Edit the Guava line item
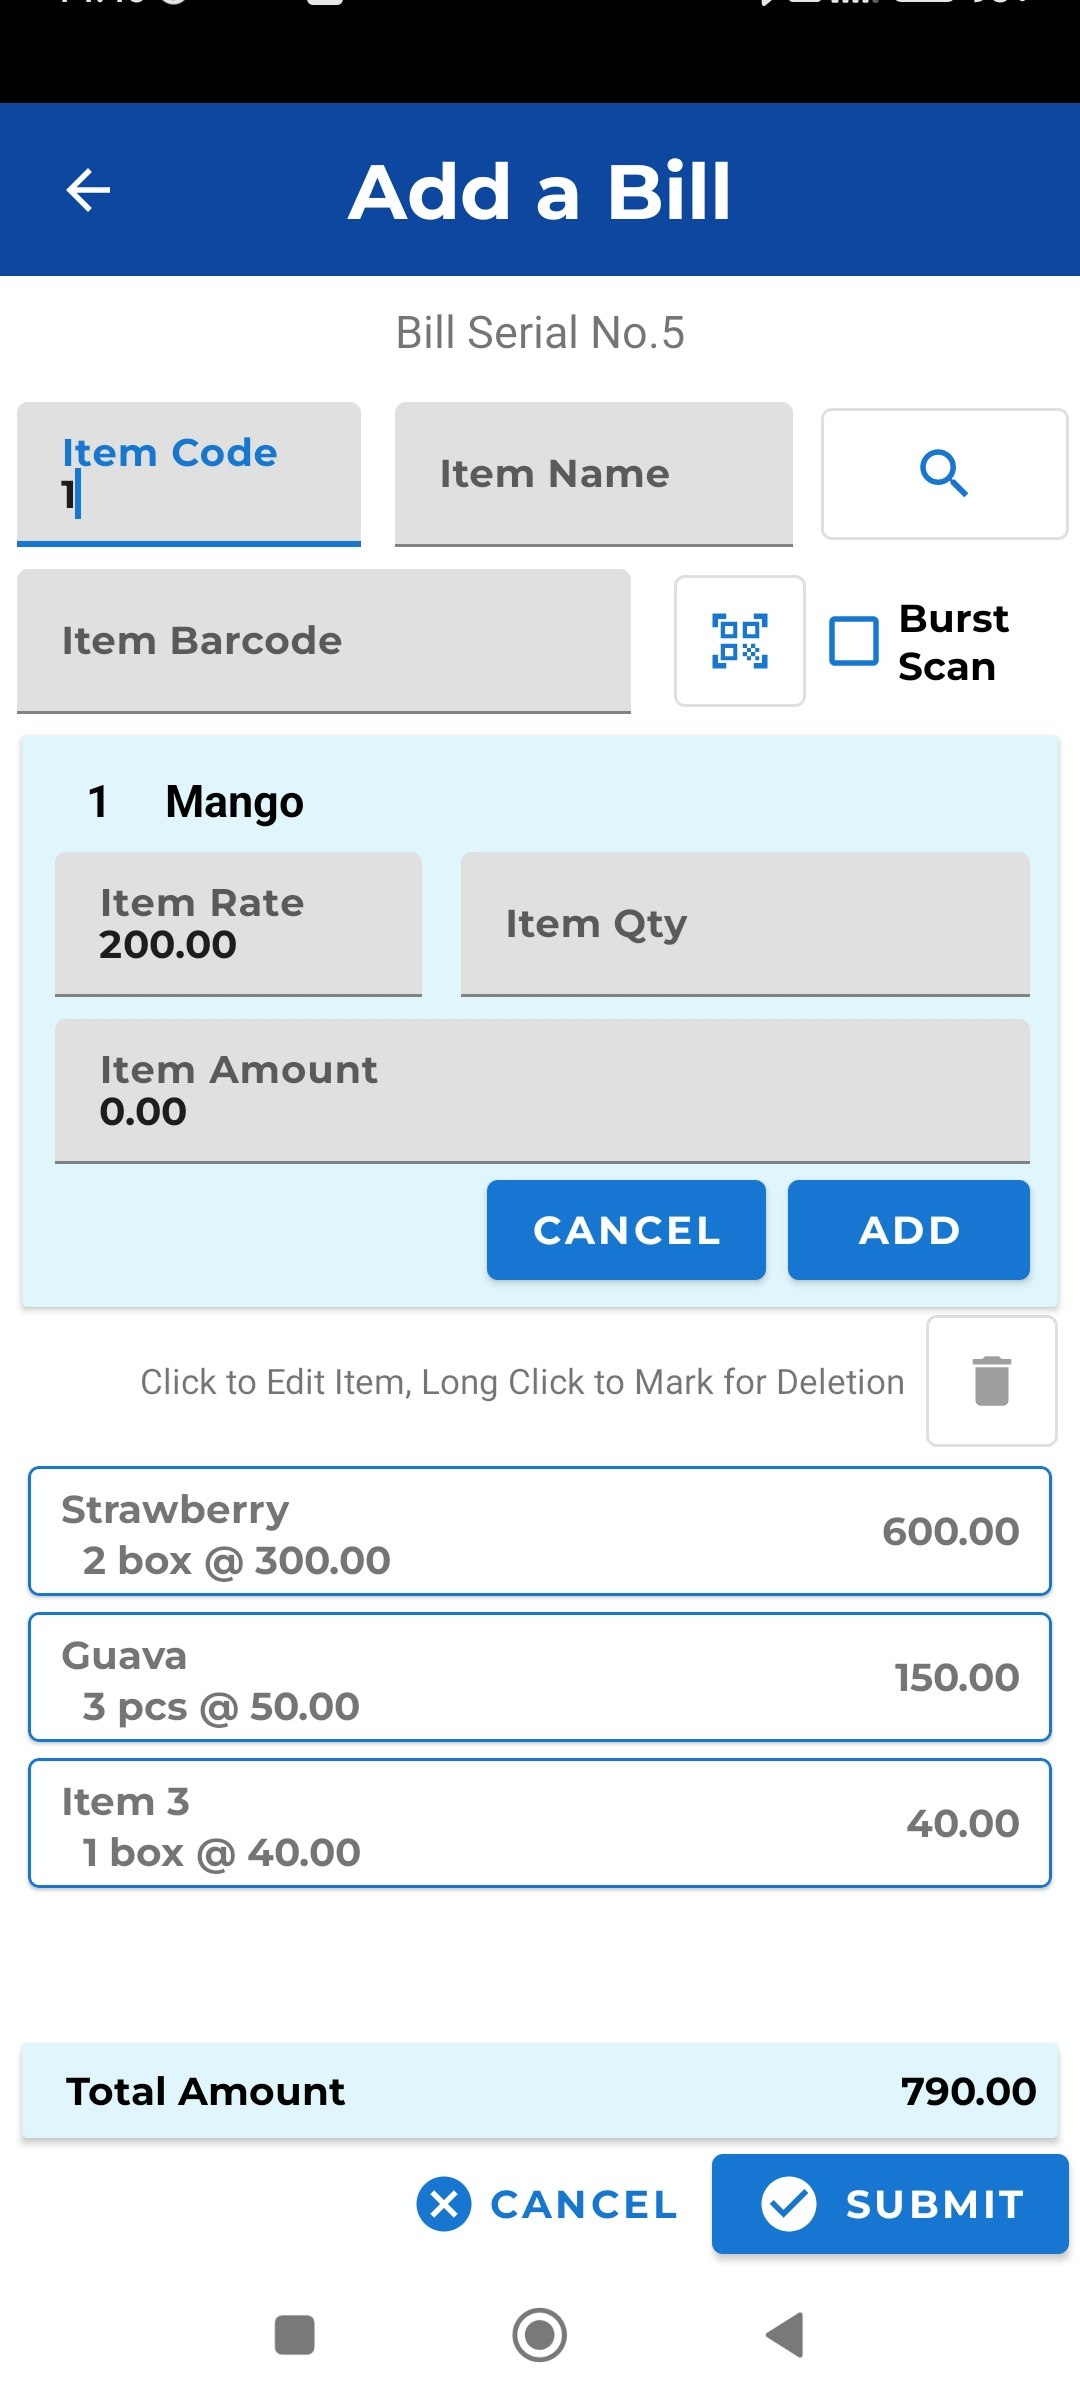Image resolution: width=1080 pixels, height=2400 pixels. (x=540, y=1677)
